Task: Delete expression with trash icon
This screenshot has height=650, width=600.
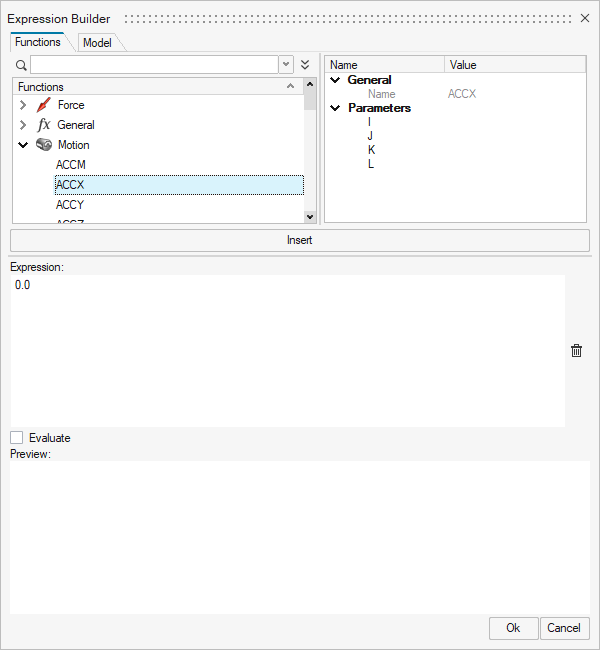Action: [576, 351]
